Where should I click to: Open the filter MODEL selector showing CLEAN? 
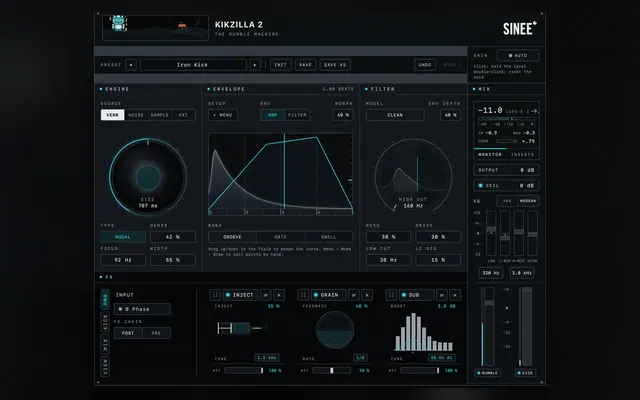395,115
